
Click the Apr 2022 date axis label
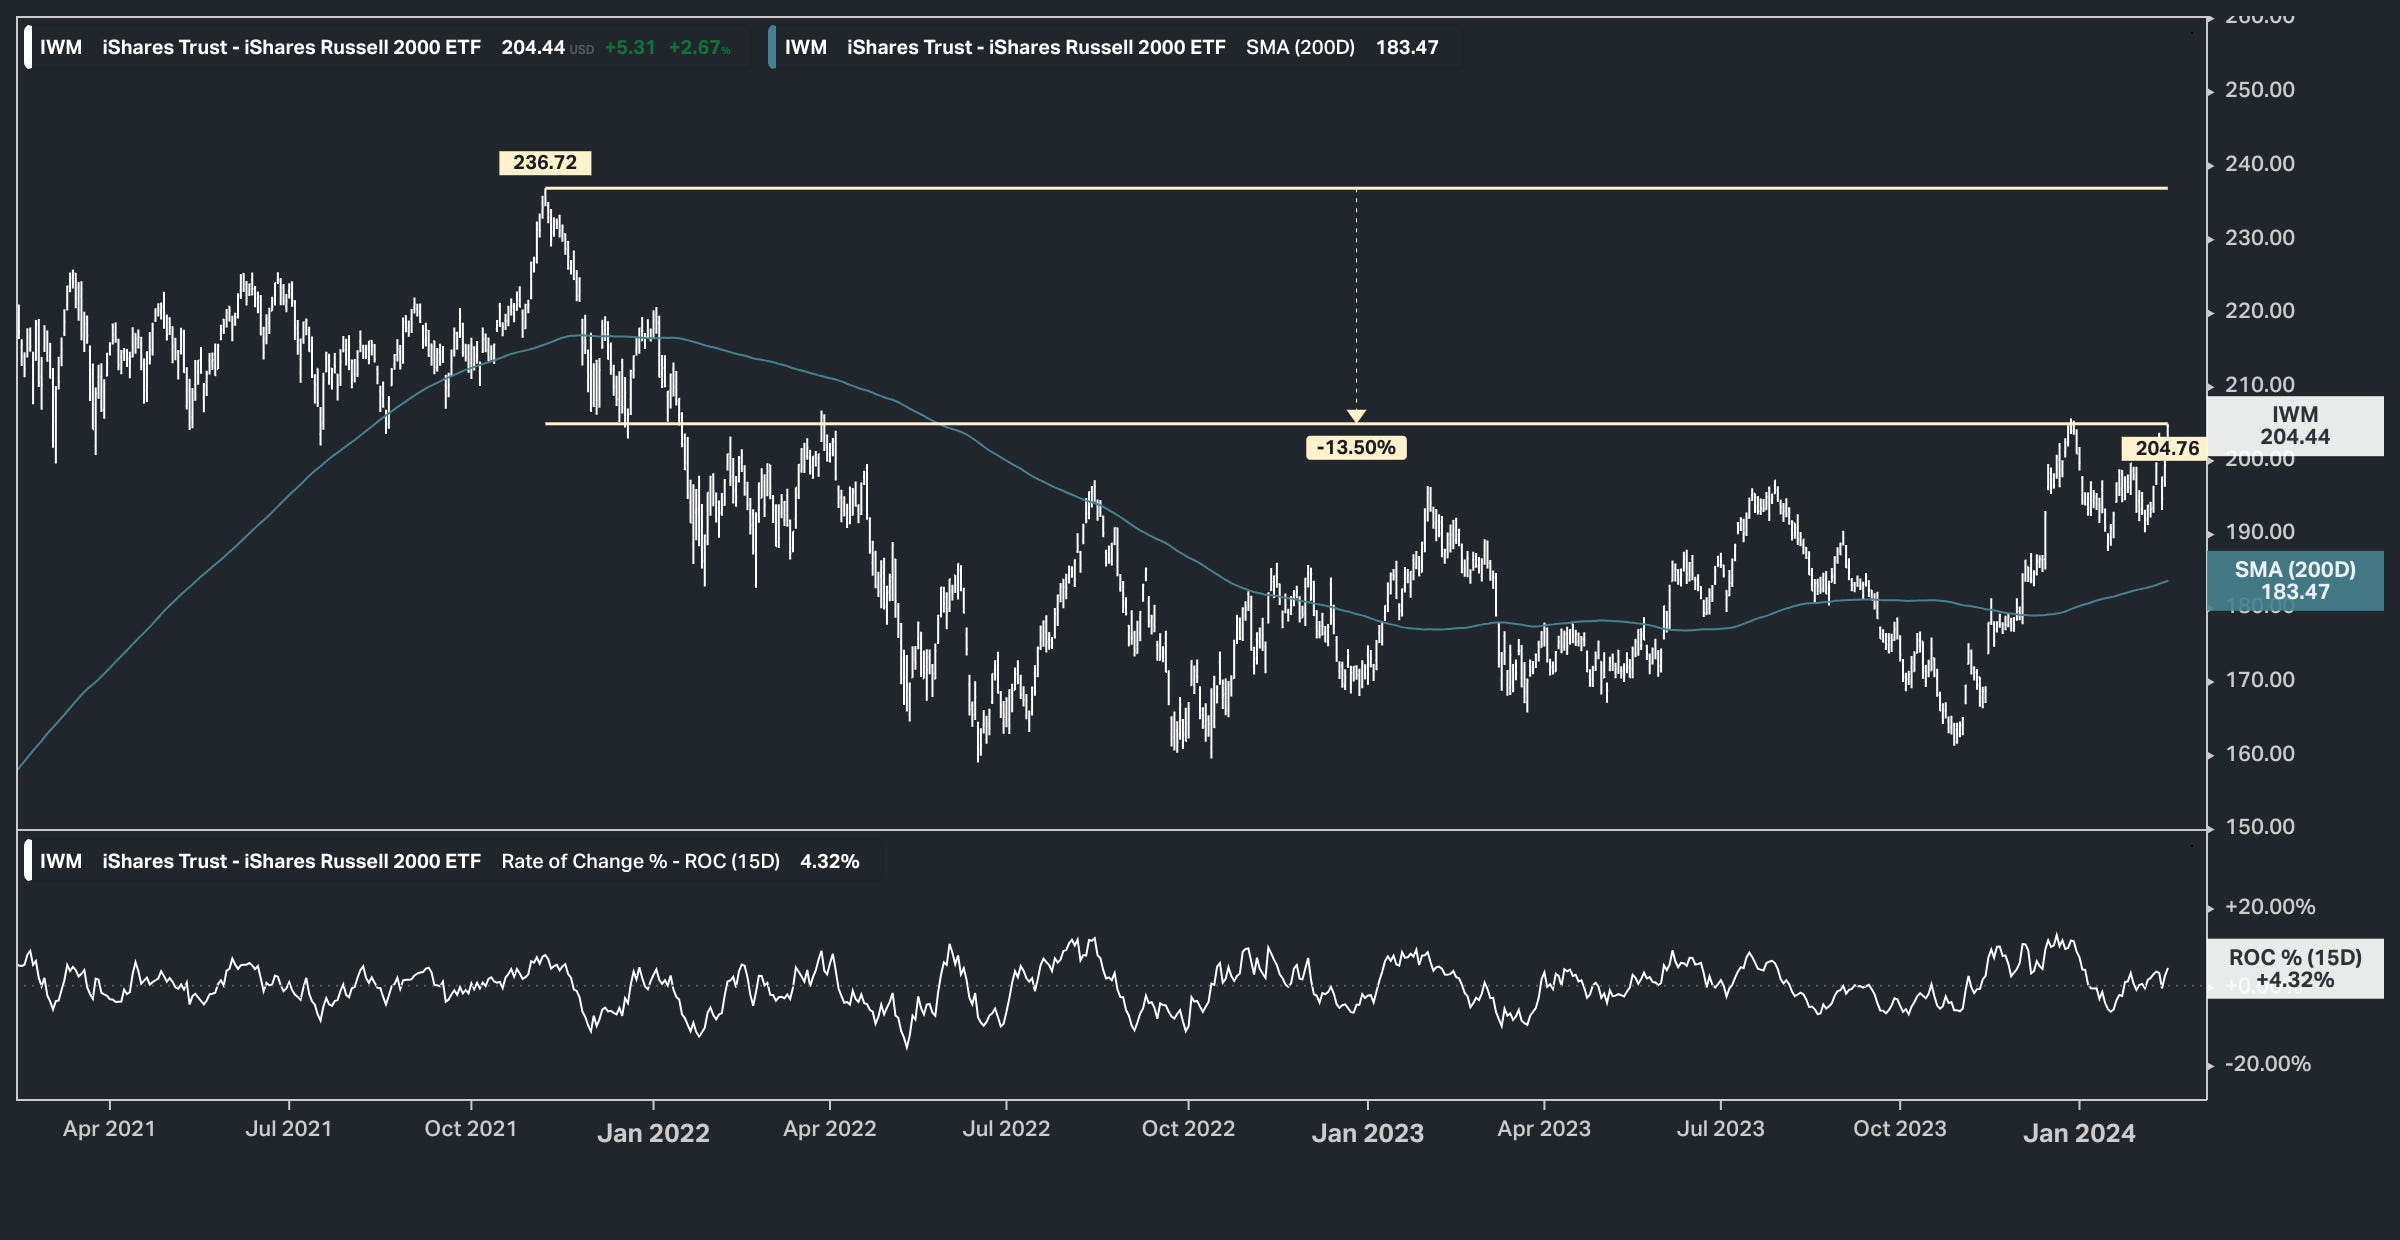[x=829, y=1129]
